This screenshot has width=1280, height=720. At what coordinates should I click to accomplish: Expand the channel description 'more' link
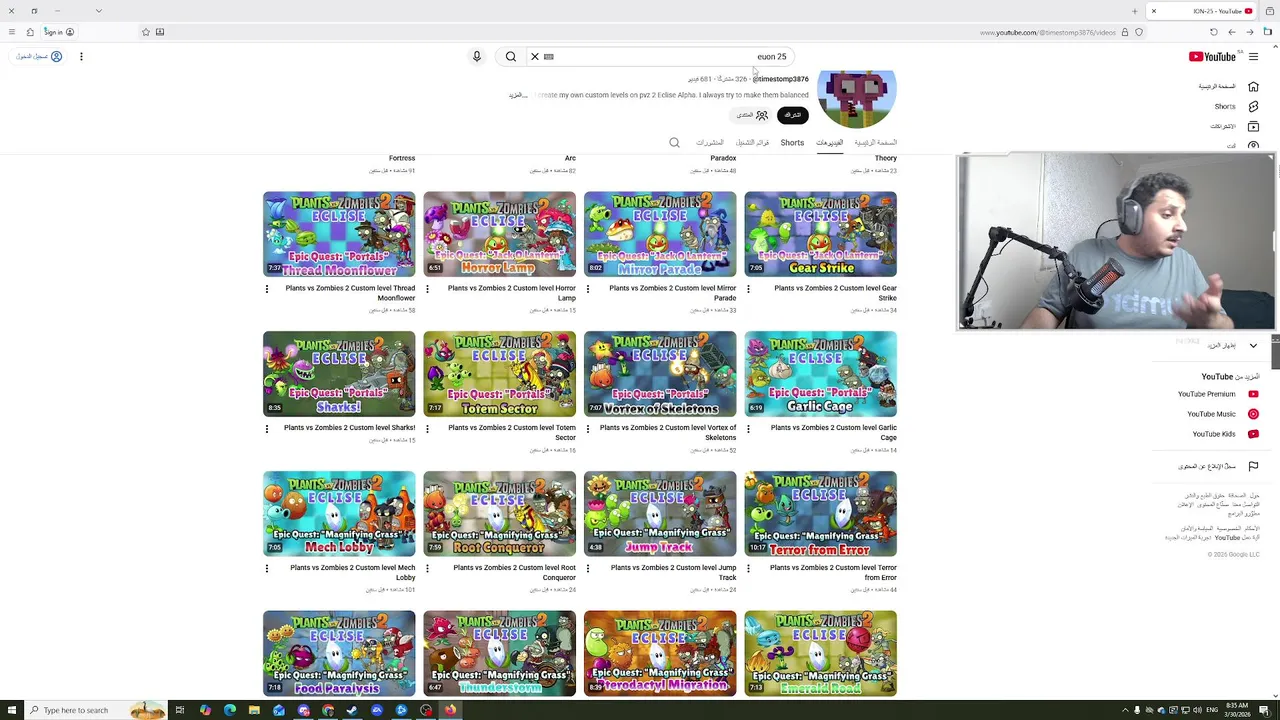(x=517, y=95)
